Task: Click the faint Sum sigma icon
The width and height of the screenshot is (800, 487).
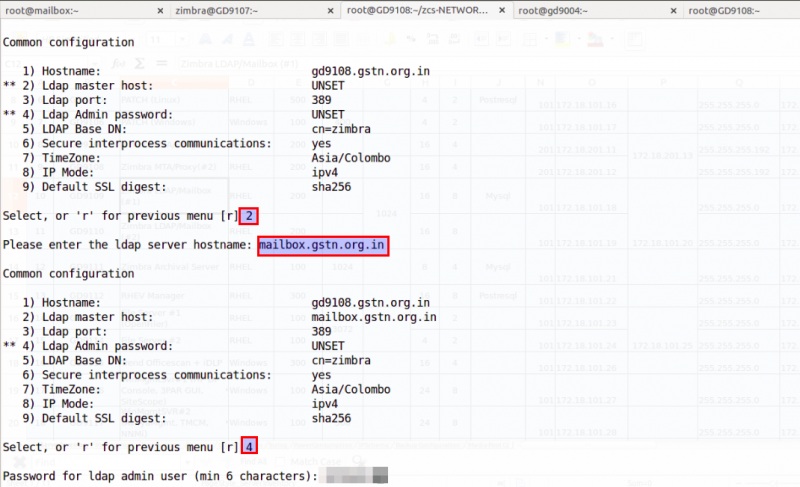Action: click(139, 64)
